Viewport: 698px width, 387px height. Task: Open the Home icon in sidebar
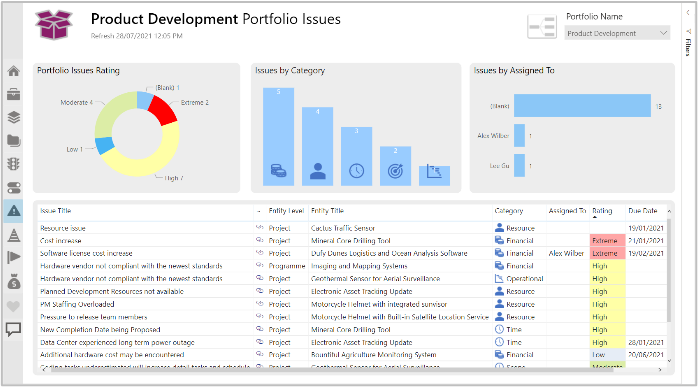pos(13,71)
